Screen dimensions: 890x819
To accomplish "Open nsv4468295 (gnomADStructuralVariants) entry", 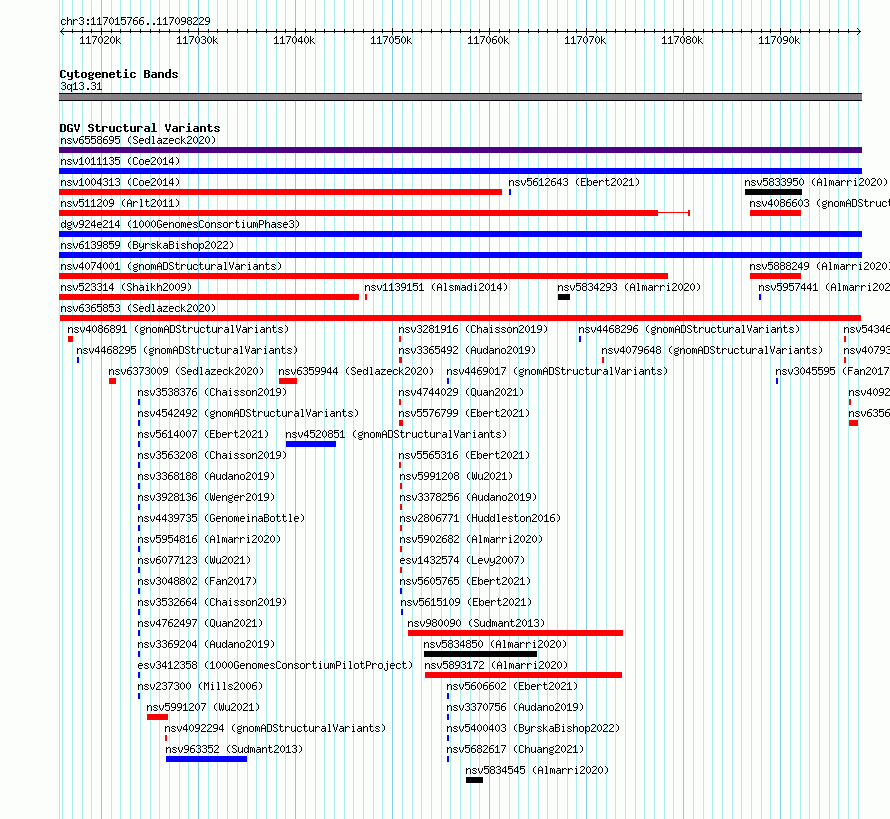I will (x=187, y=350).
